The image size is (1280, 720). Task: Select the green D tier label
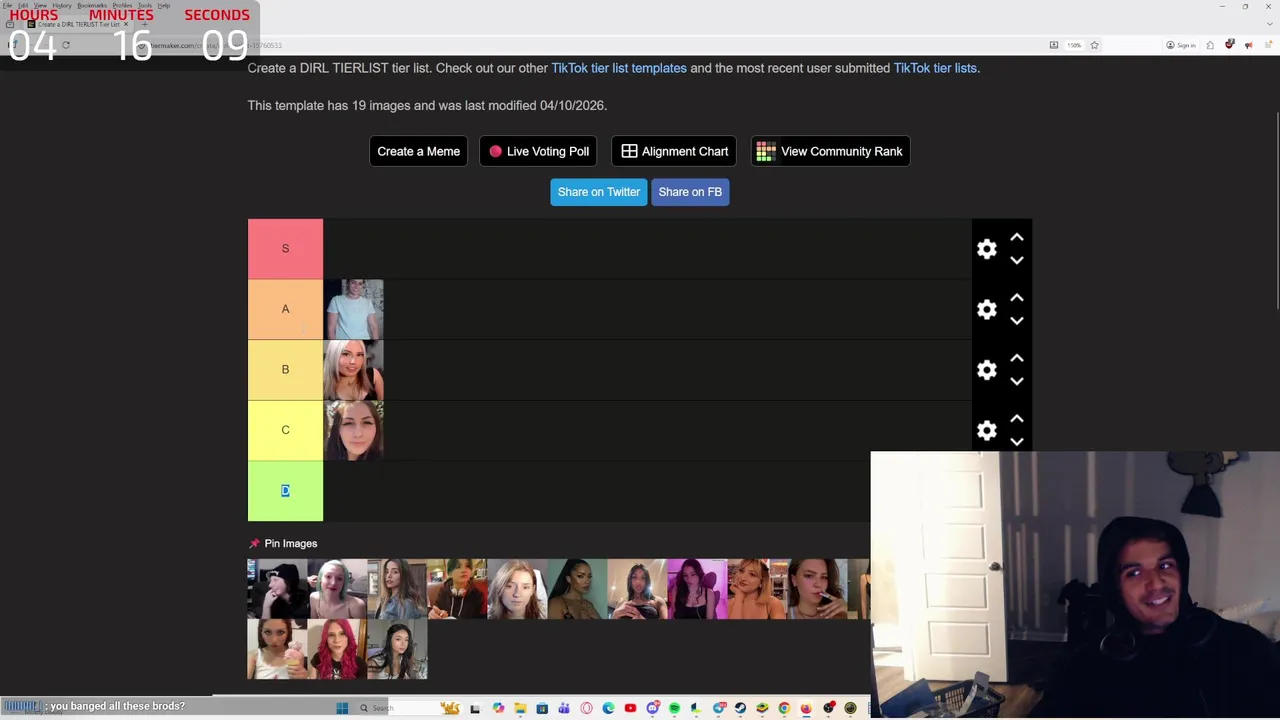pos(285,491)
